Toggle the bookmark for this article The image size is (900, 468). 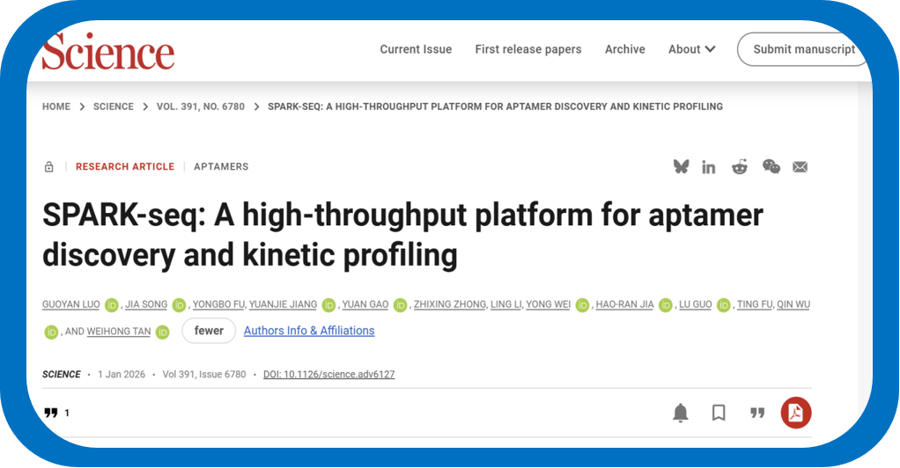tap(718, 412)
